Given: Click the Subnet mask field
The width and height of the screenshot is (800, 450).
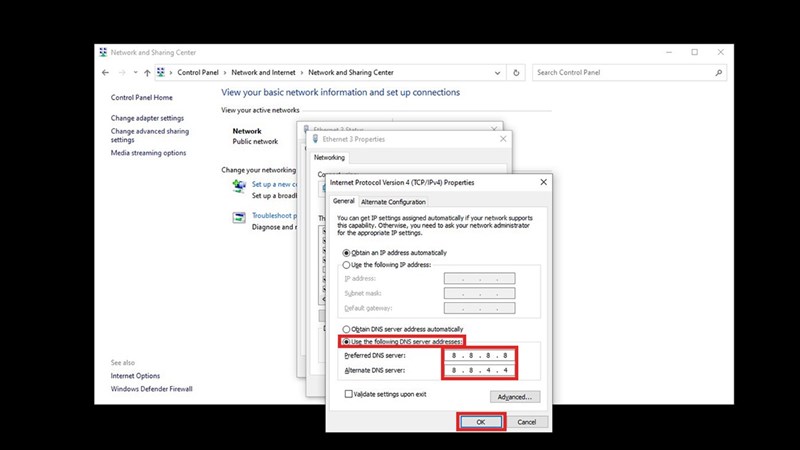Looking at the screenshot, I should pyautogui.click(x=480, y=293).
